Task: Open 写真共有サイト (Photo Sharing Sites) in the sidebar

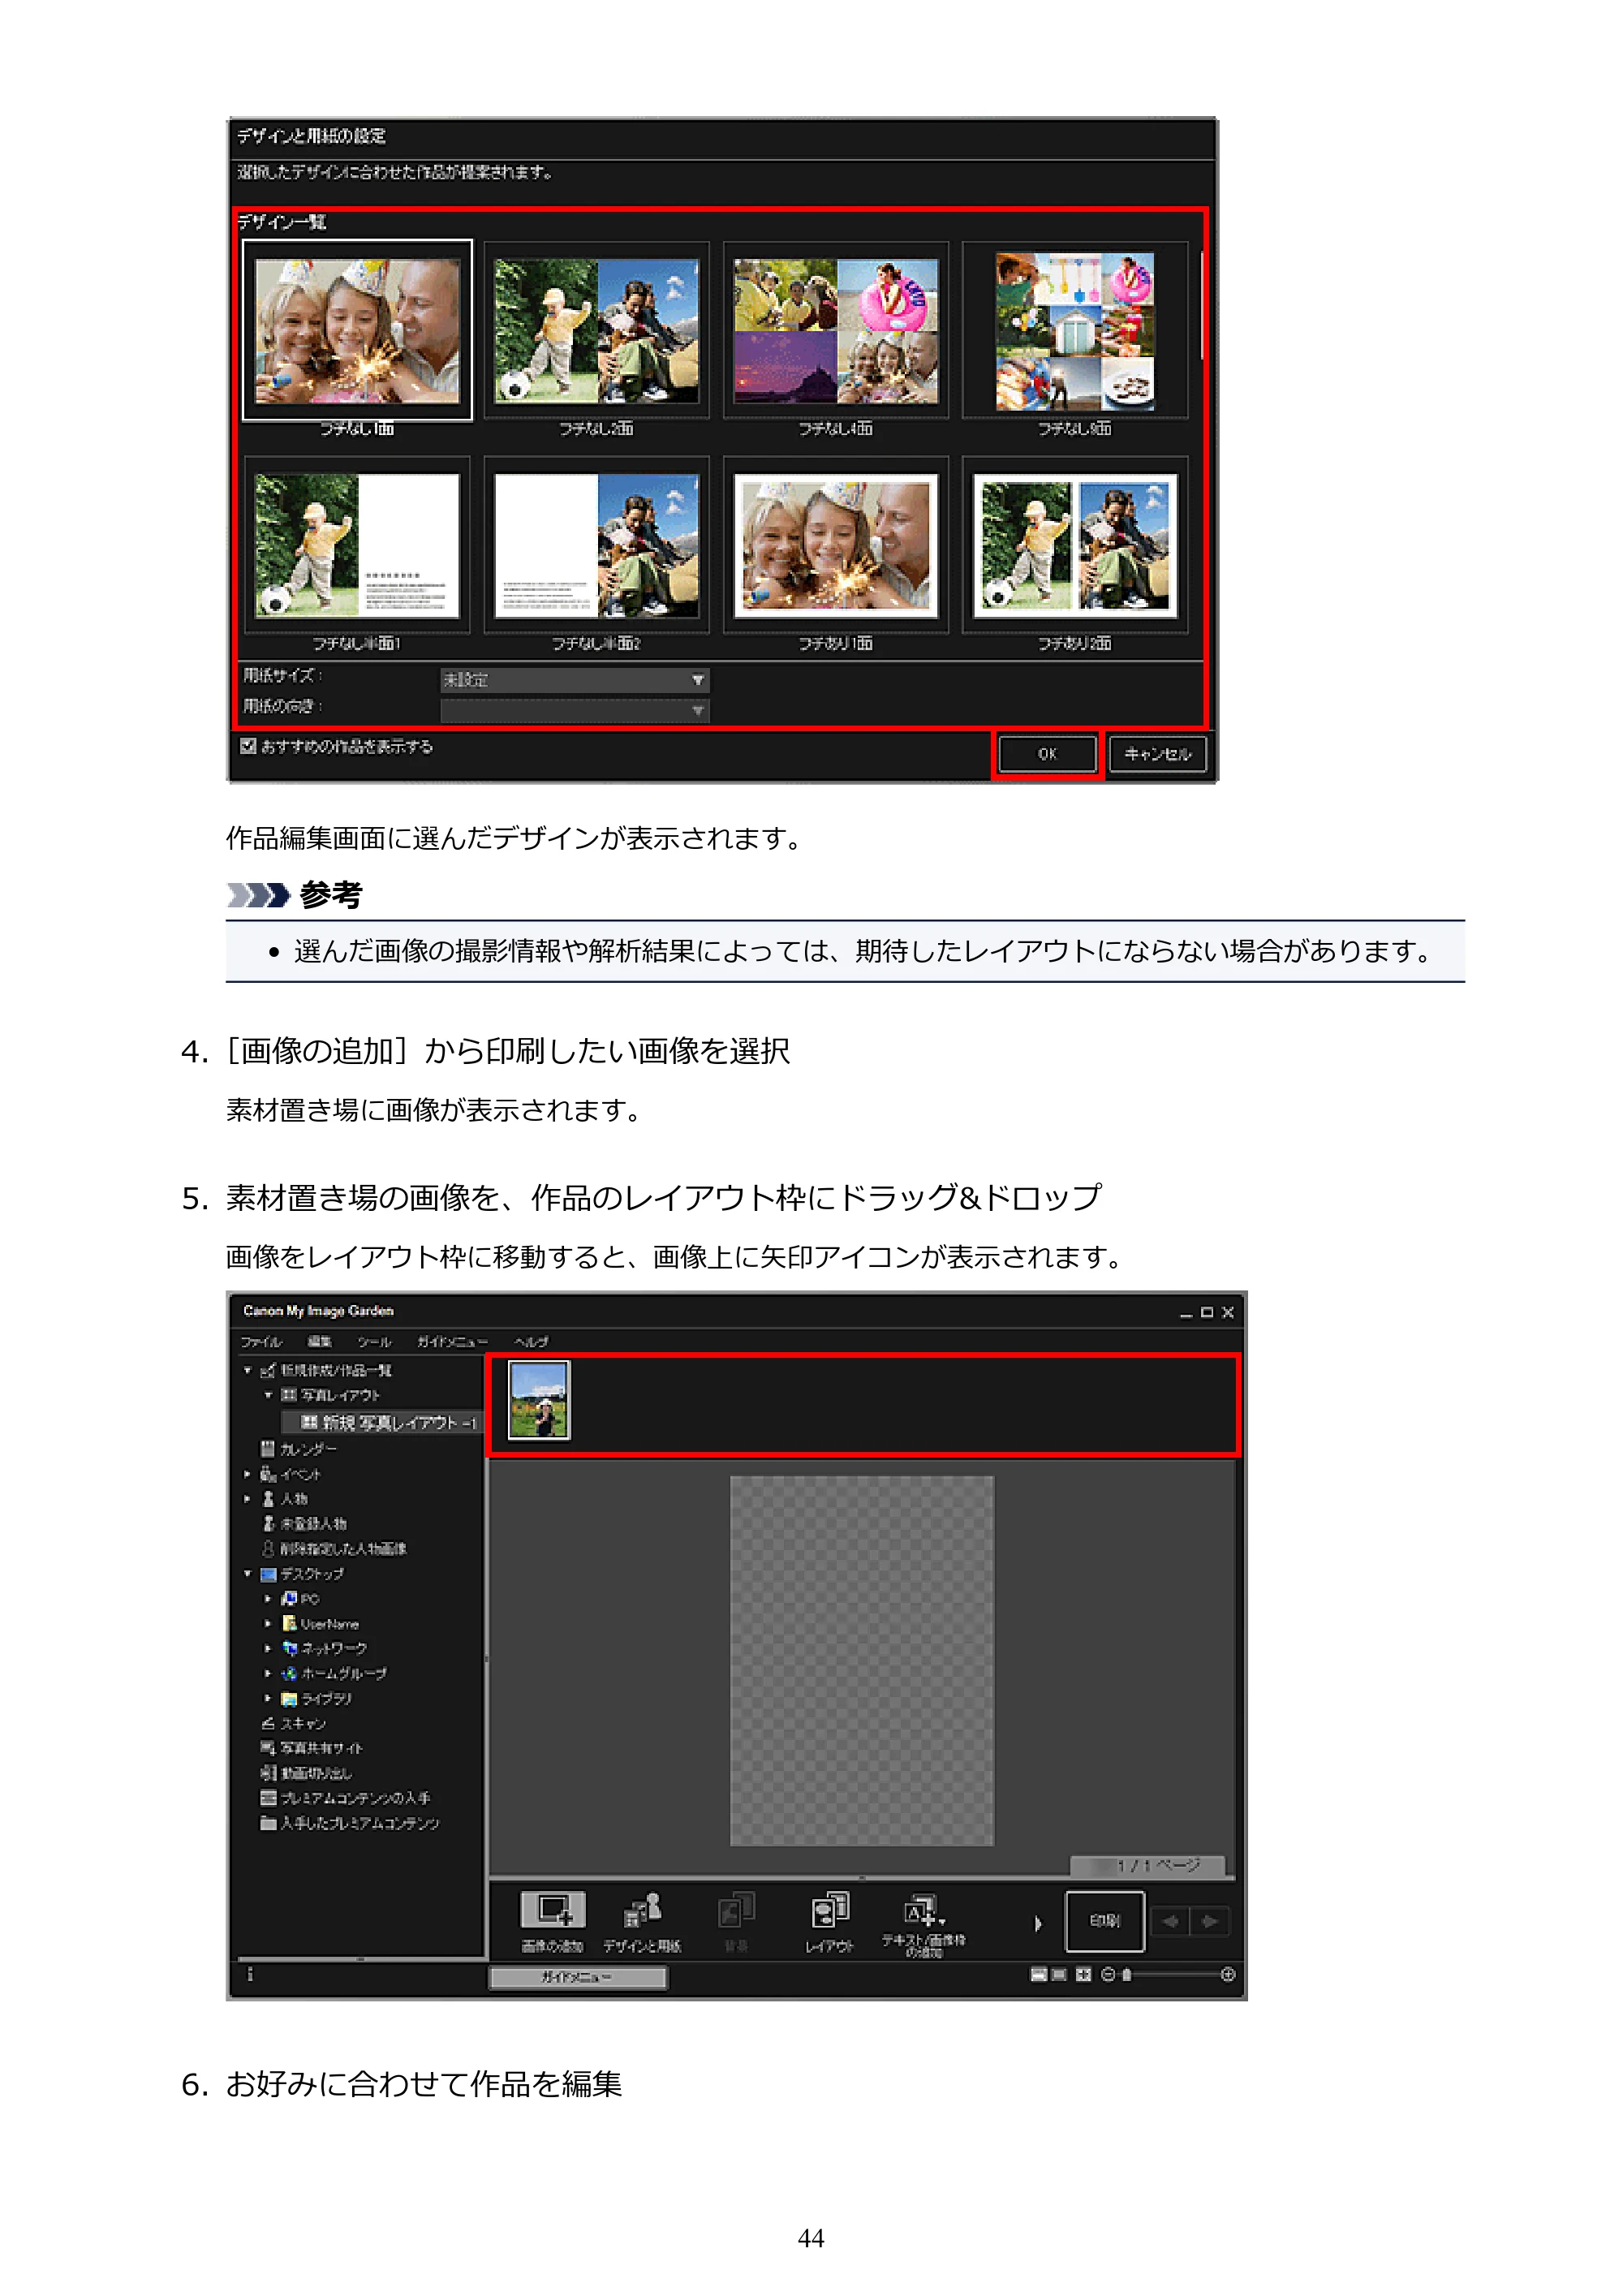Action: point(312,1748)
